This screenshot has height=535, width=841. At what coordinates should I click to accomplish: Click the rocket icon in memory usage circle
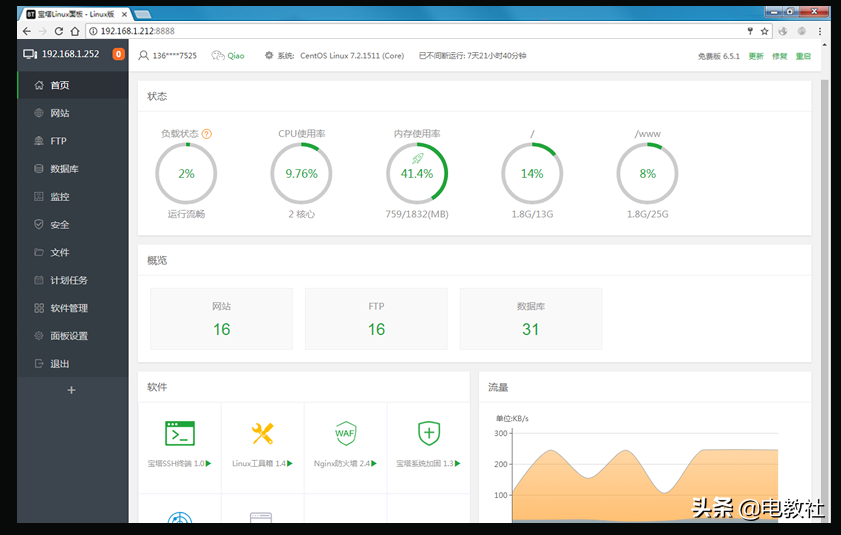(417, 158)
